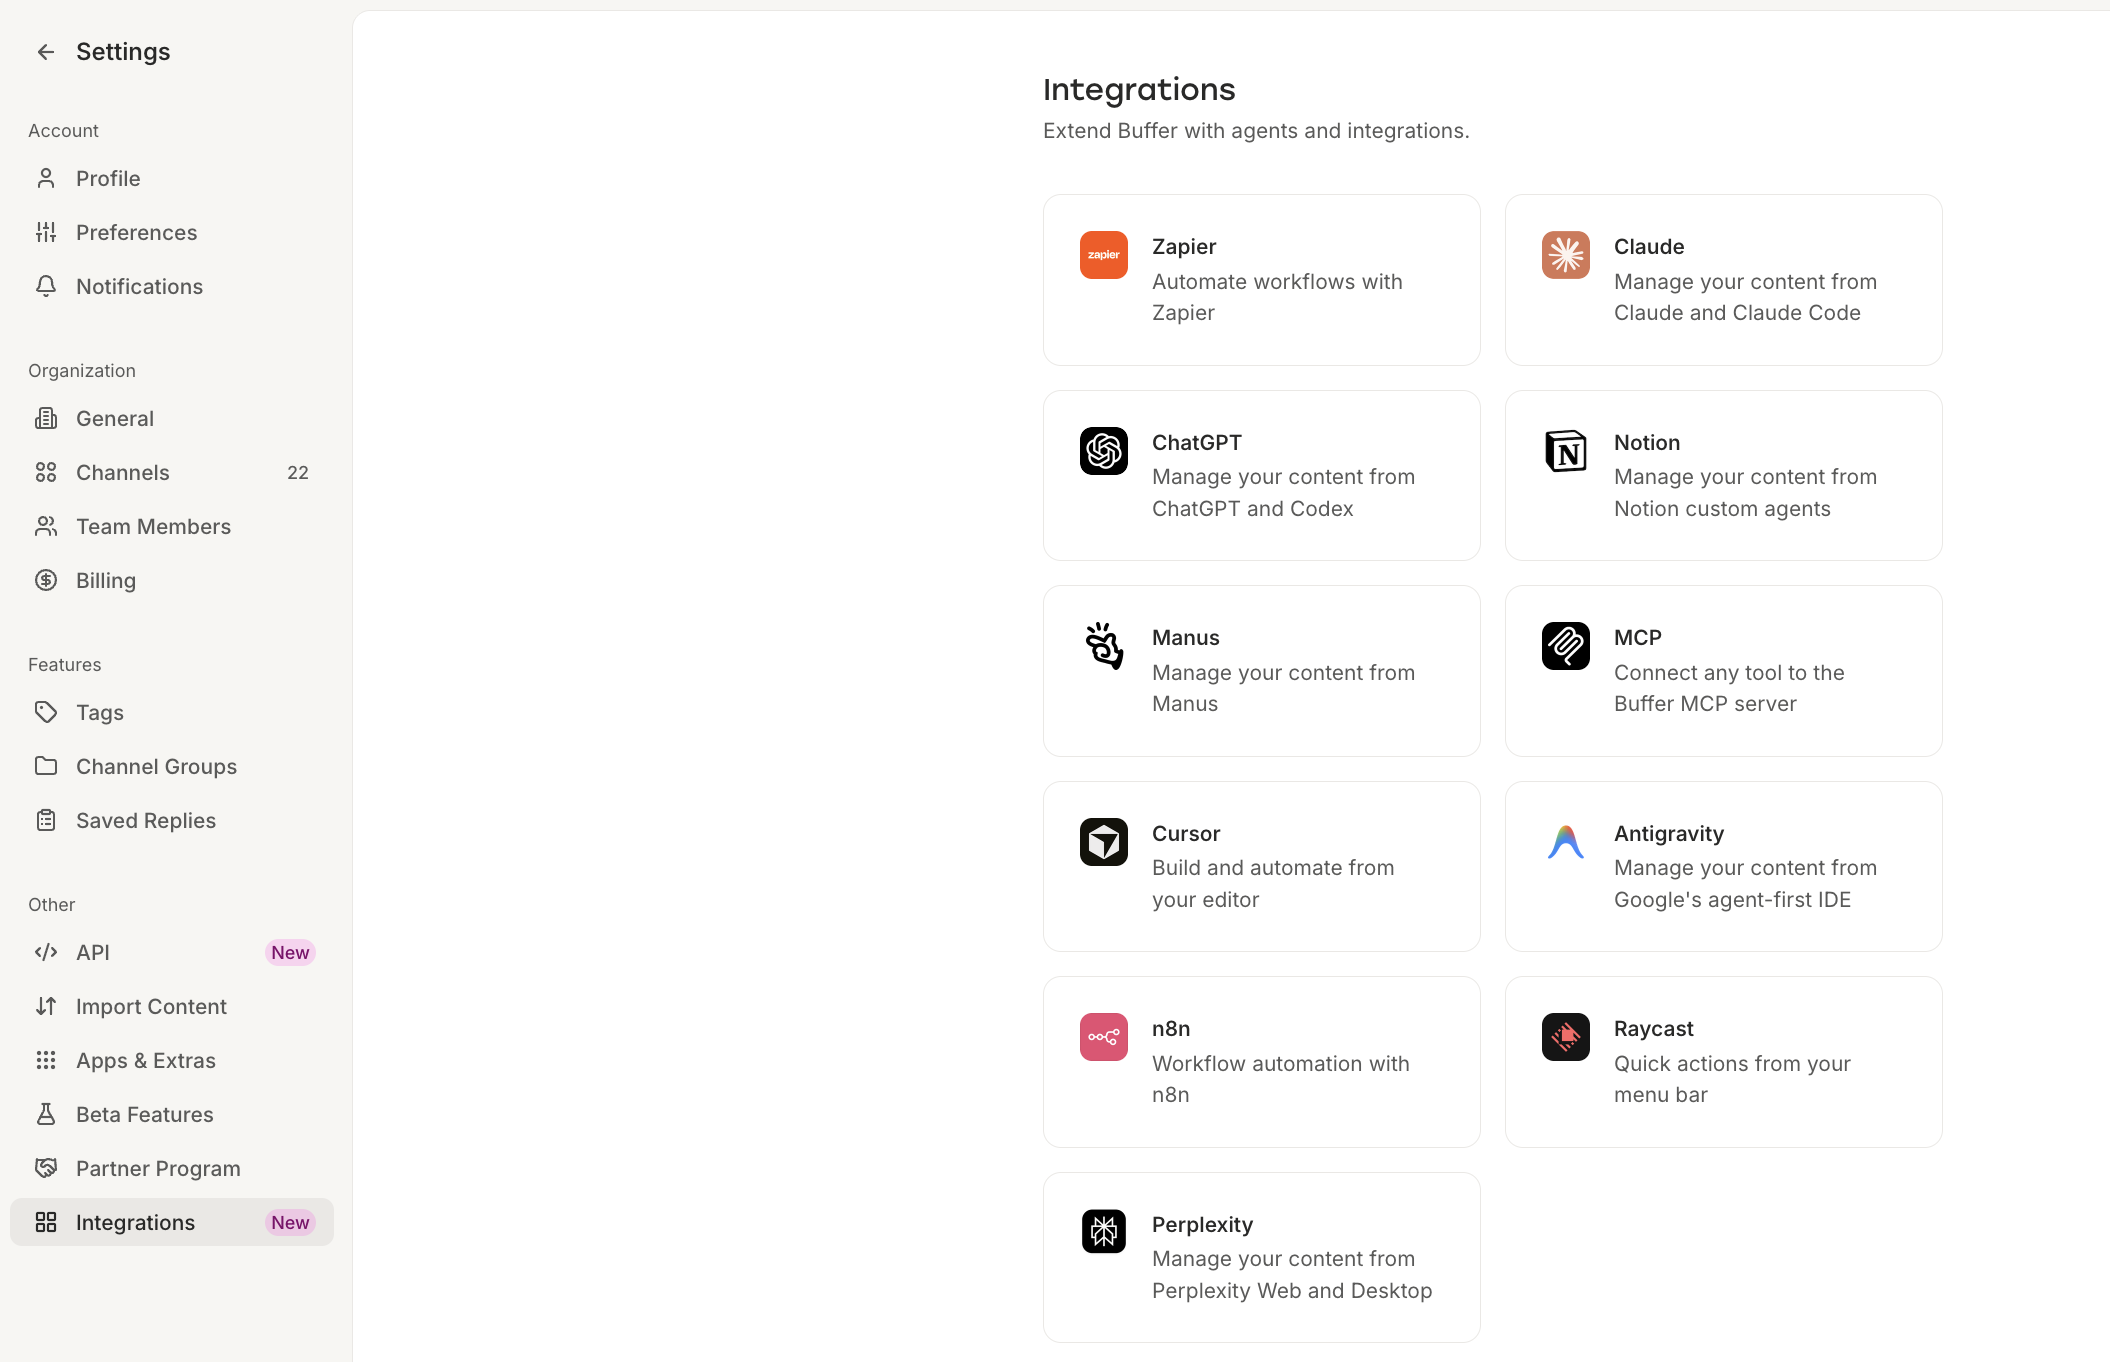The width and height of the screenshot is (2110, 1362).
Task: Click the Claude starburst logo icon
Action: tap(1566, 255)
